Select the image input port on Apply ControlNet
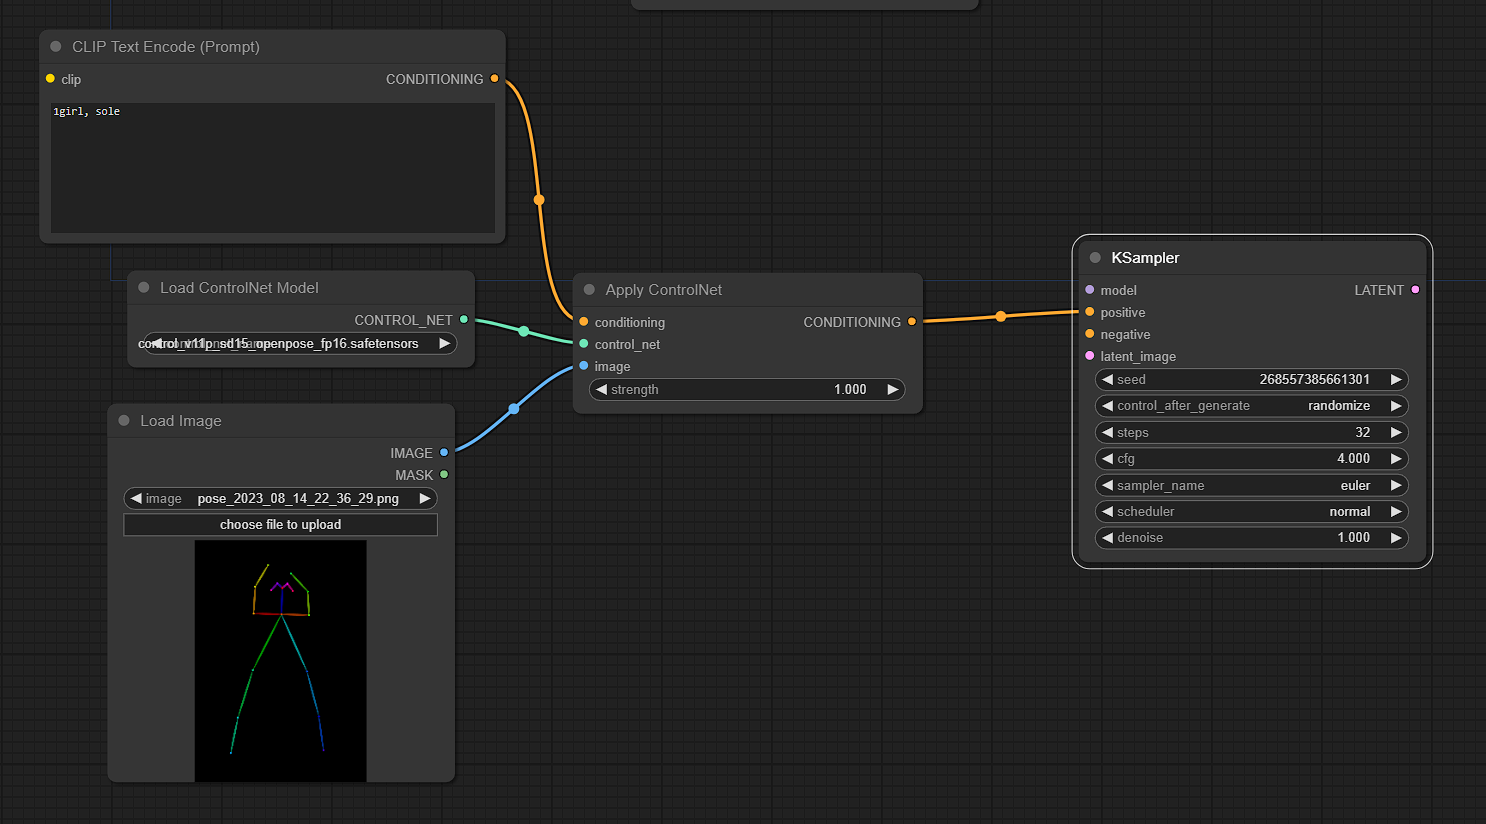Image resolution: width=1486 pixels, height=824 pixels. coord(583,366)
